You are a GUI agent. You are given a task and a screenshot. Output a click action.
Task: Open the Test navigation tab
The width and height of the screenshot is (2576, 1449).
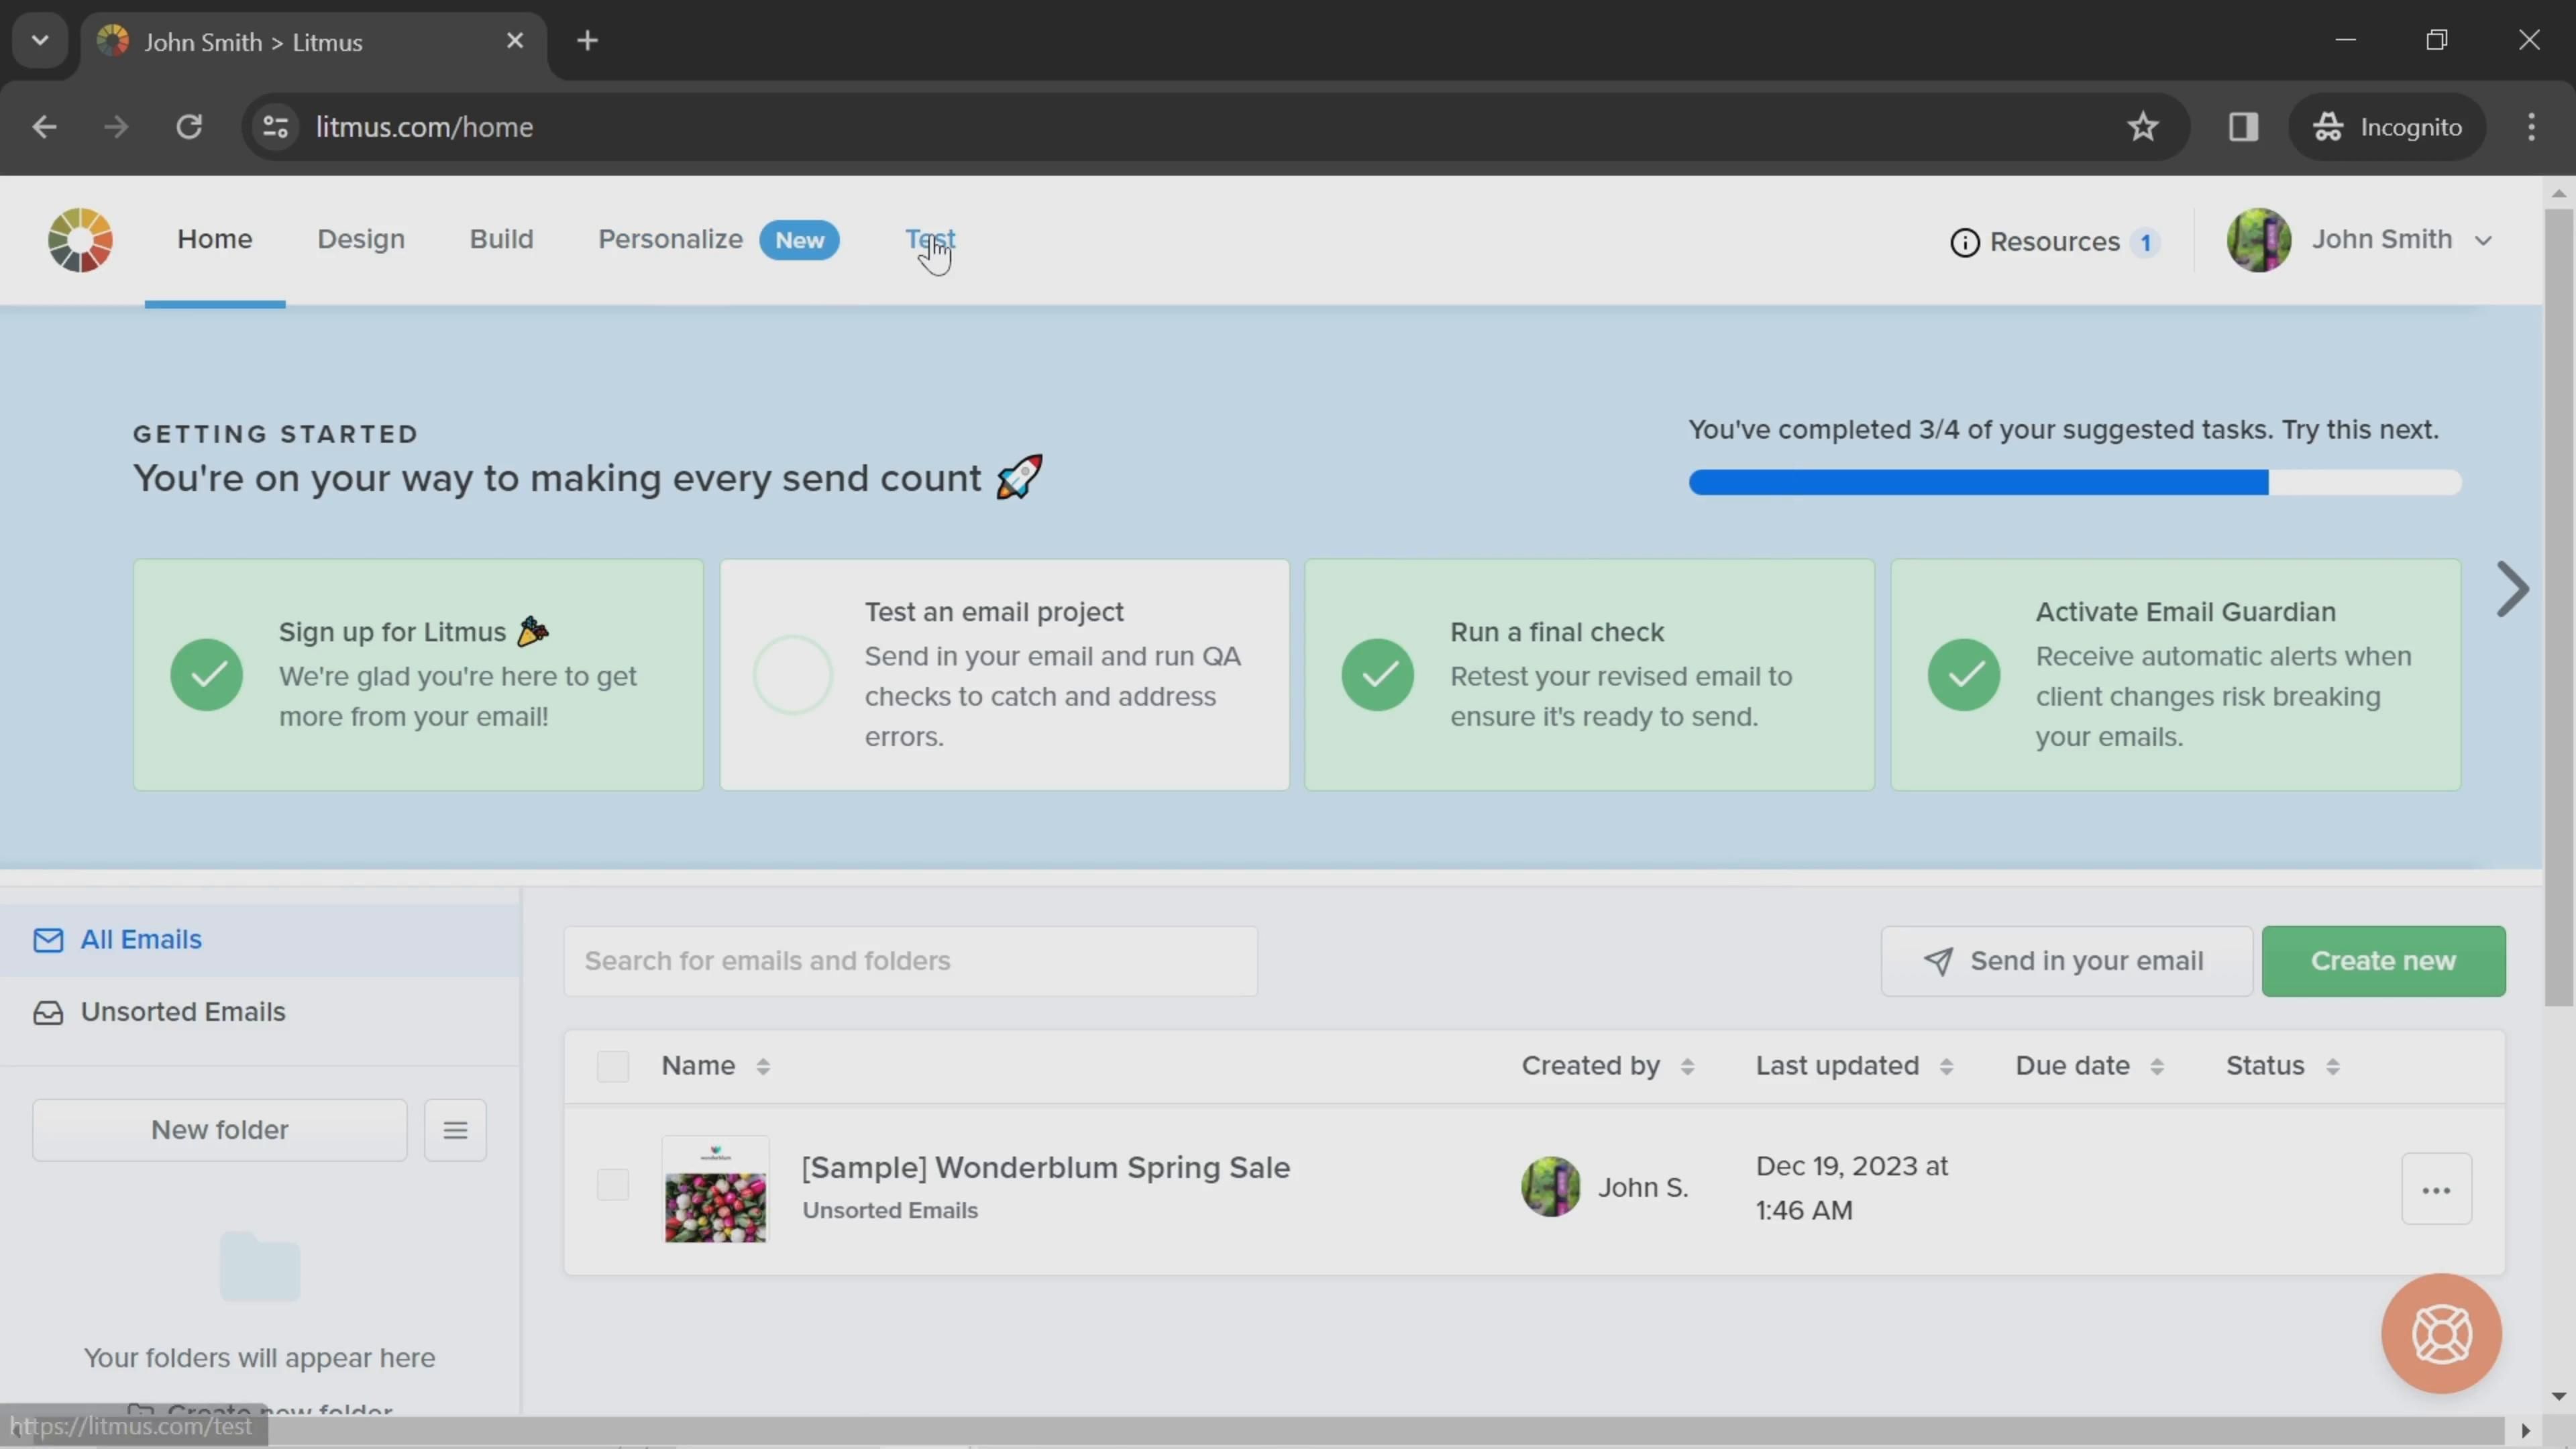[930, 239]
